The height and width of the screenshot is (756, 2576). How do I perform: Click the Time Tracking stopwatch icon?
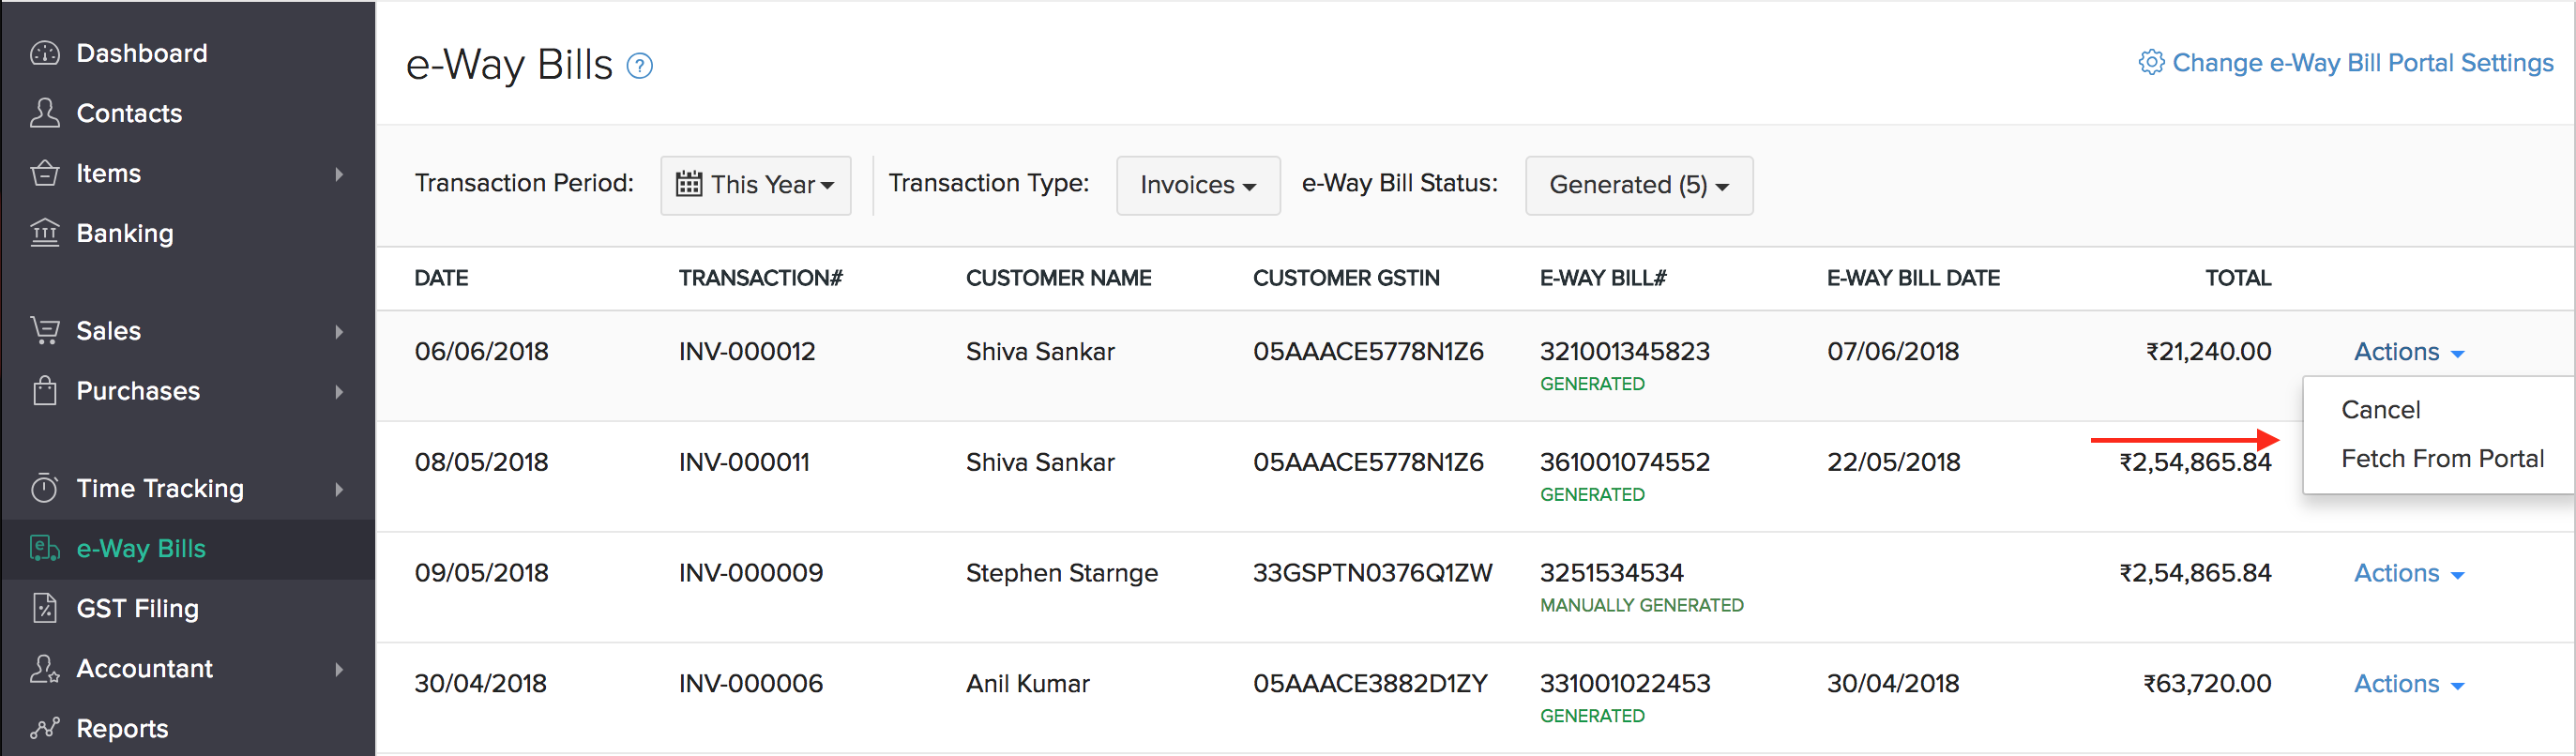pos(45,488)
